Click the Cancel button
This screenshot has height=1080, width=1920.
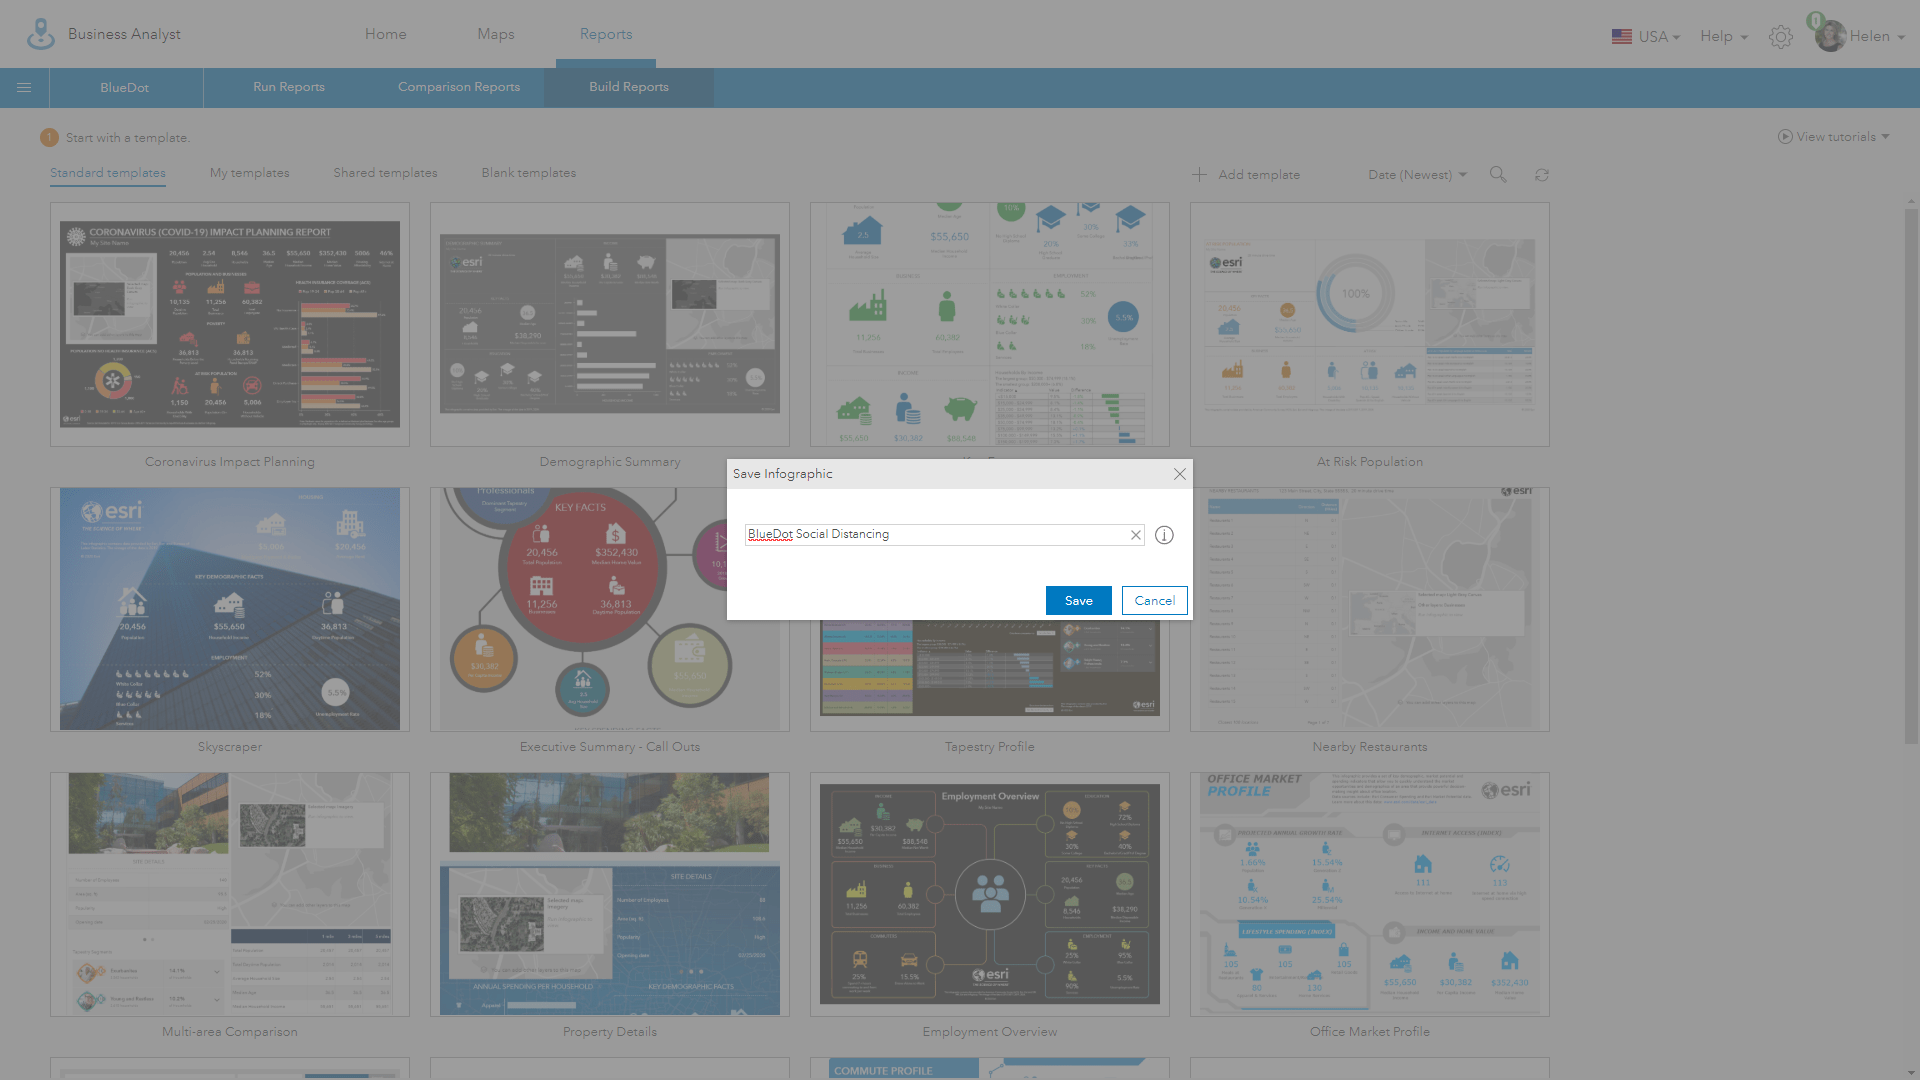pos(1155,601)
